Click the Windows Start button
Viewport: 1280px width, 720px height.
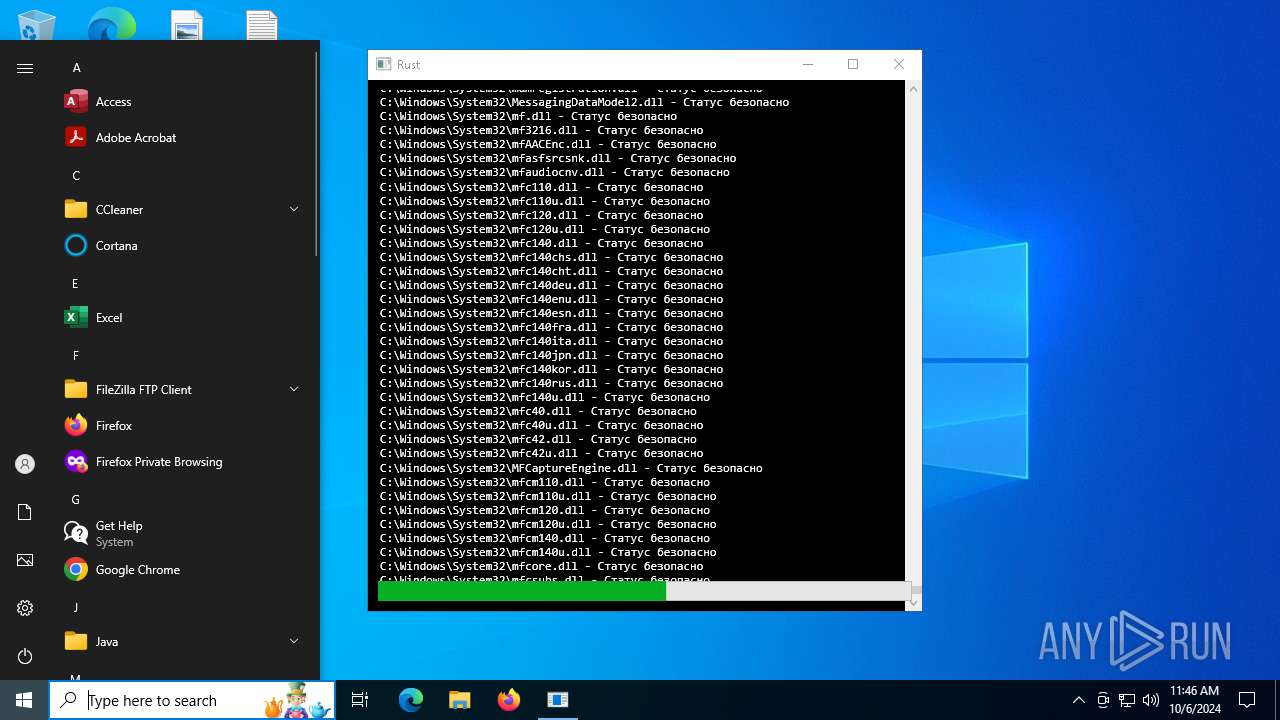point(24,700)
